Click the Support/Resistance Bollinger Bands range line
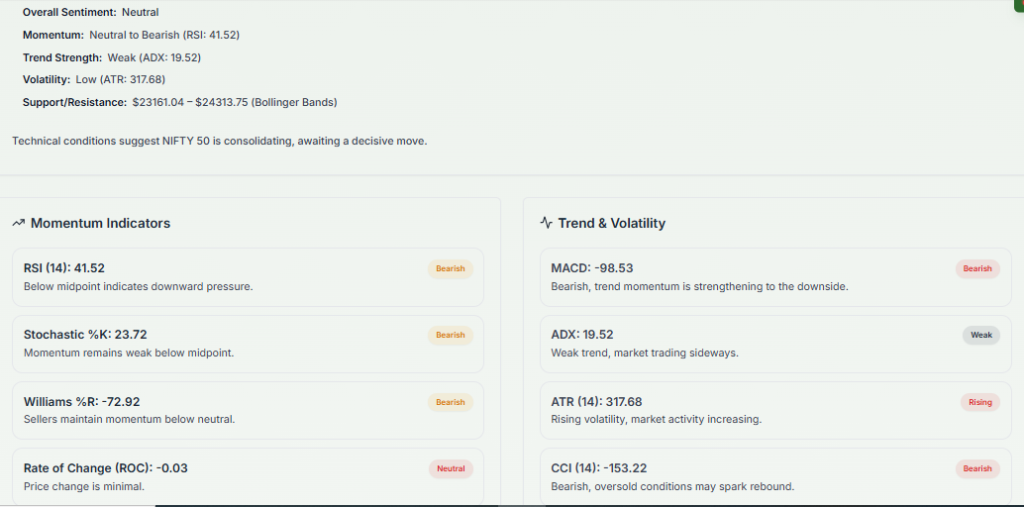This screenshot has width=1024, height=507. [x=180, y=103]
